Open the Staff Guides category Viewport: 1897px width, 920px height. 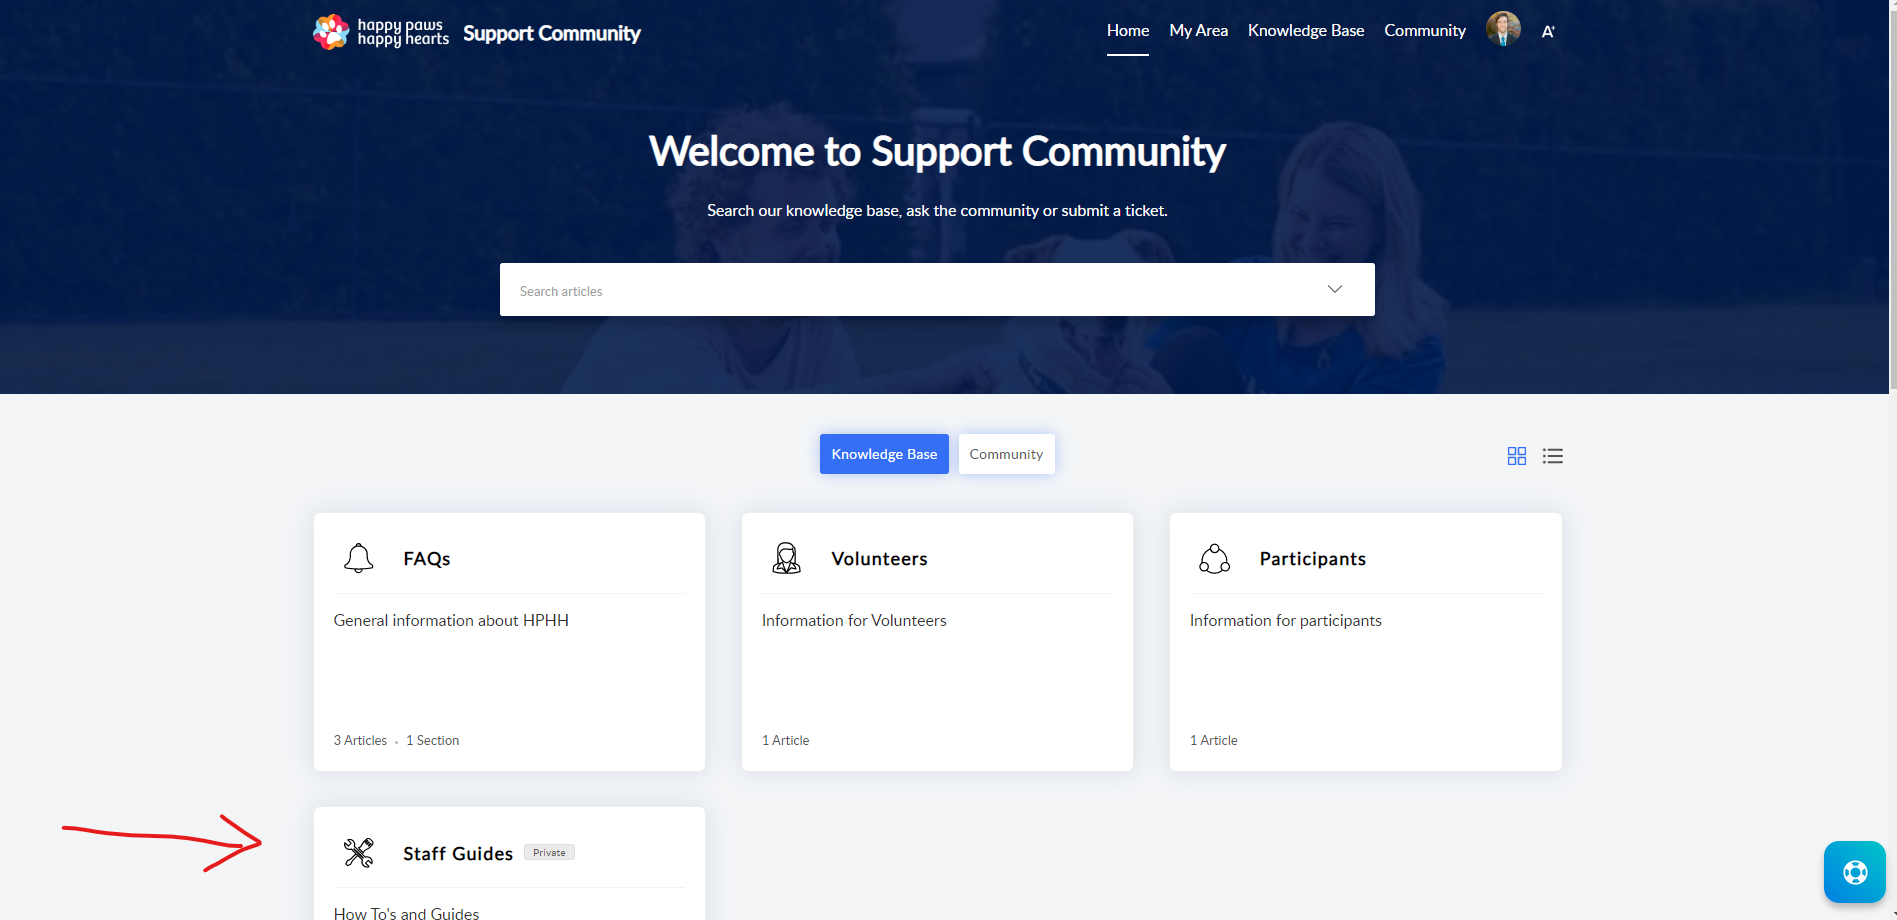[458, 854]
